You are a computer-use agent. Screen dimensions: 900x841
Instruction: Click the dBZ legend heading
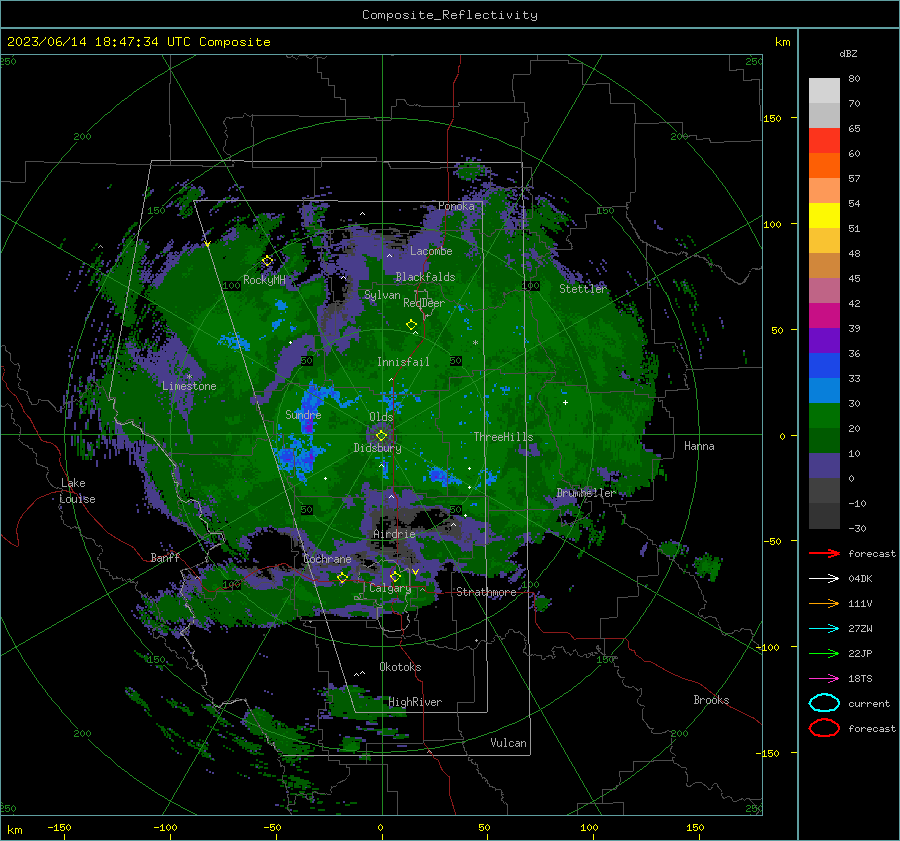848,53
